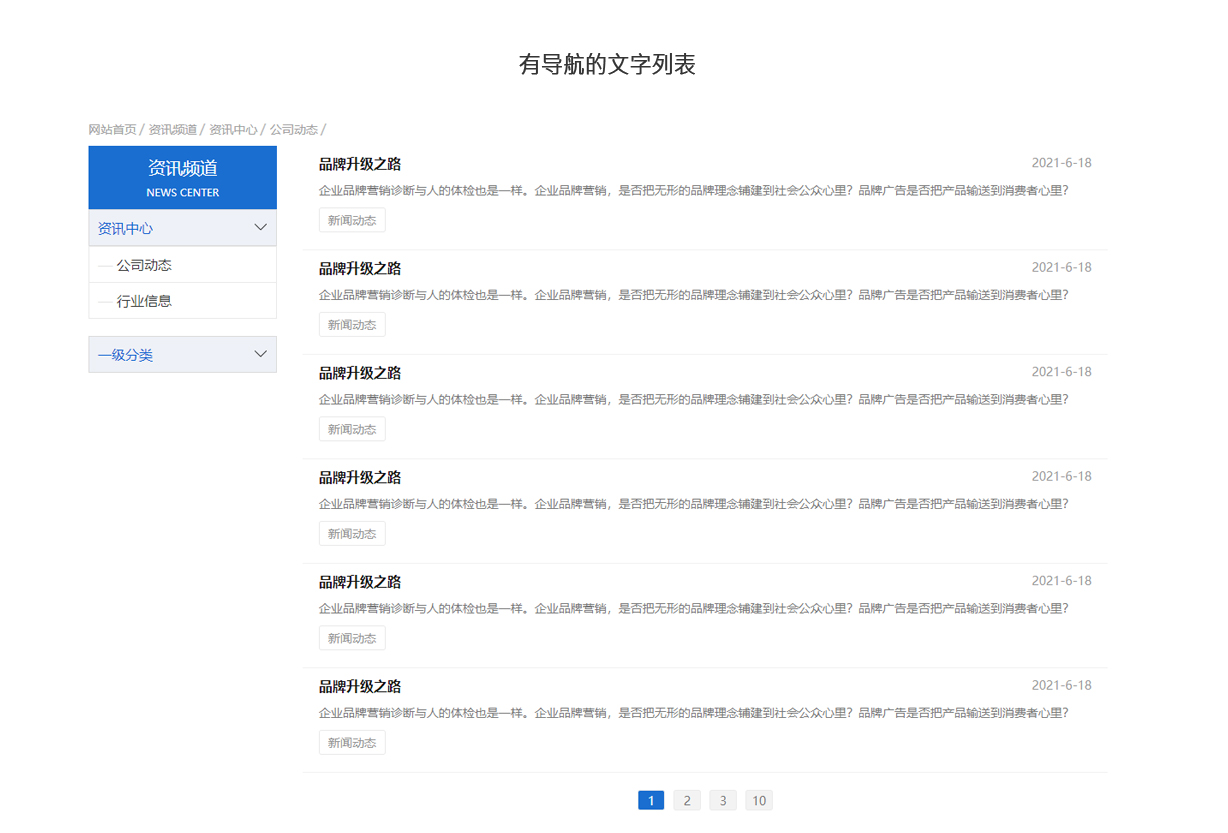The height and width of the screenshot is (833, 1228).
Task: Go to page 3 in pagination
Action: (x=723, y=800)
